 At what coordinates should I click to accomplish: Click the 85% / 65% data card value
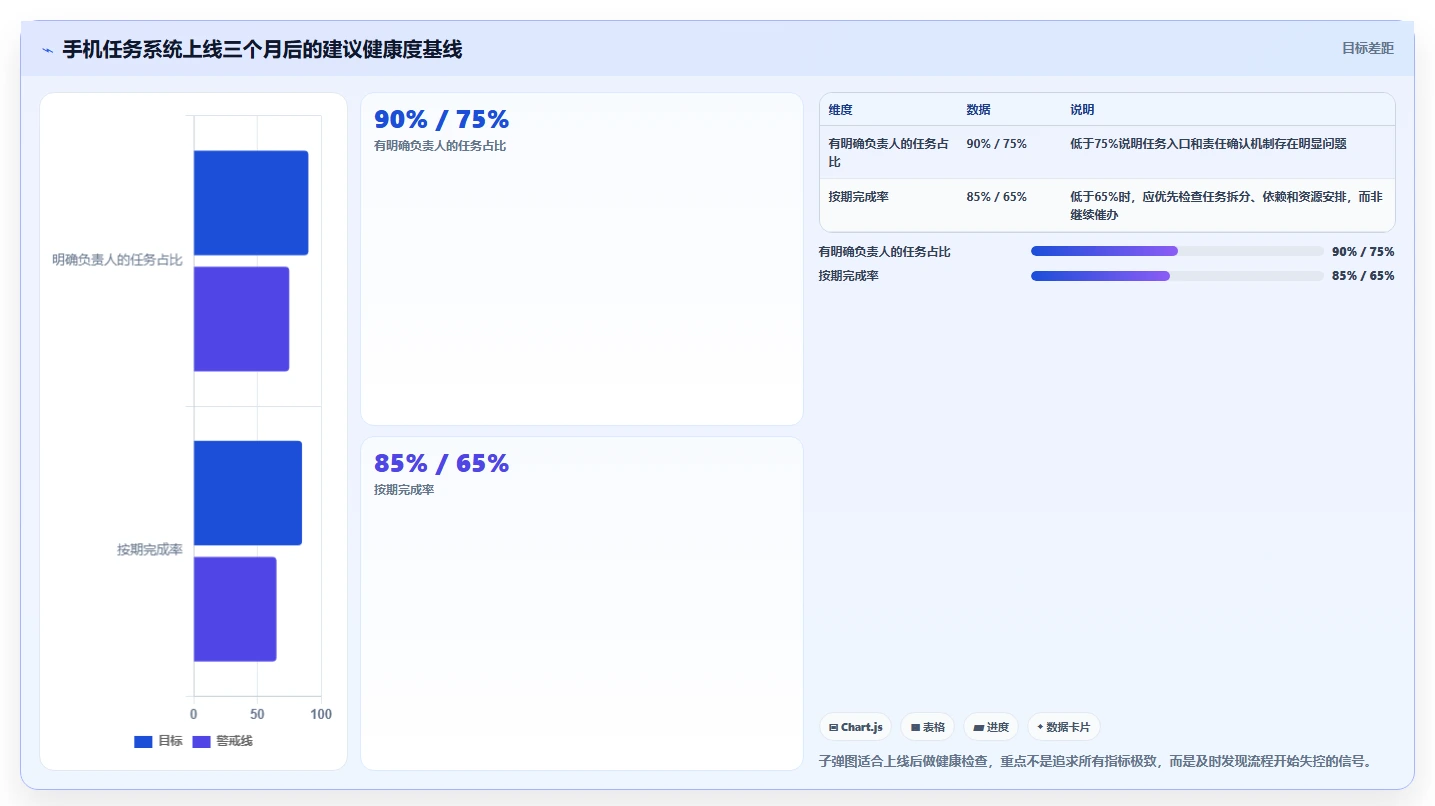(x=441, y=464)
